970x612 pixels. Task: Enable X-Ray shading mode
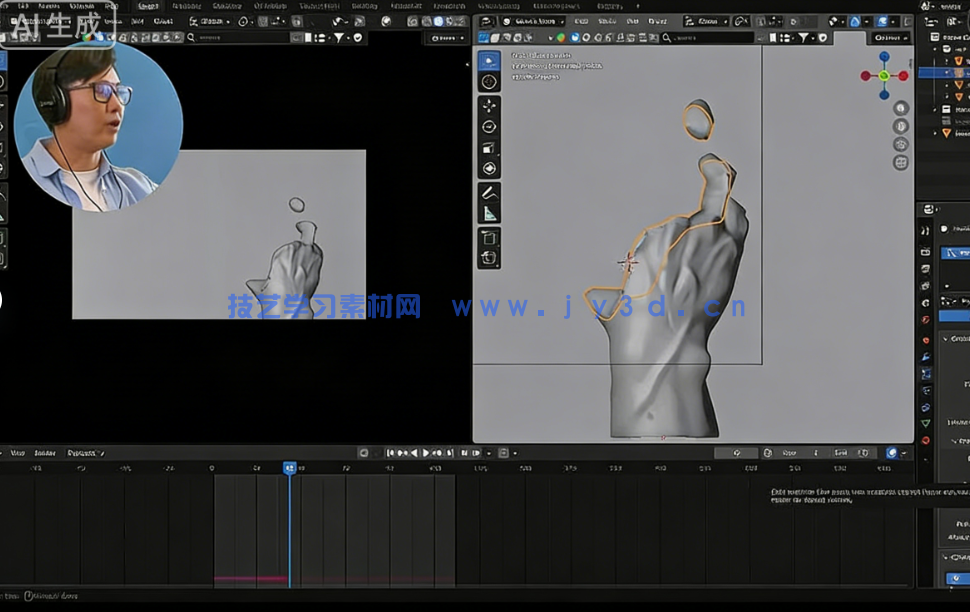tap(883, 19)
